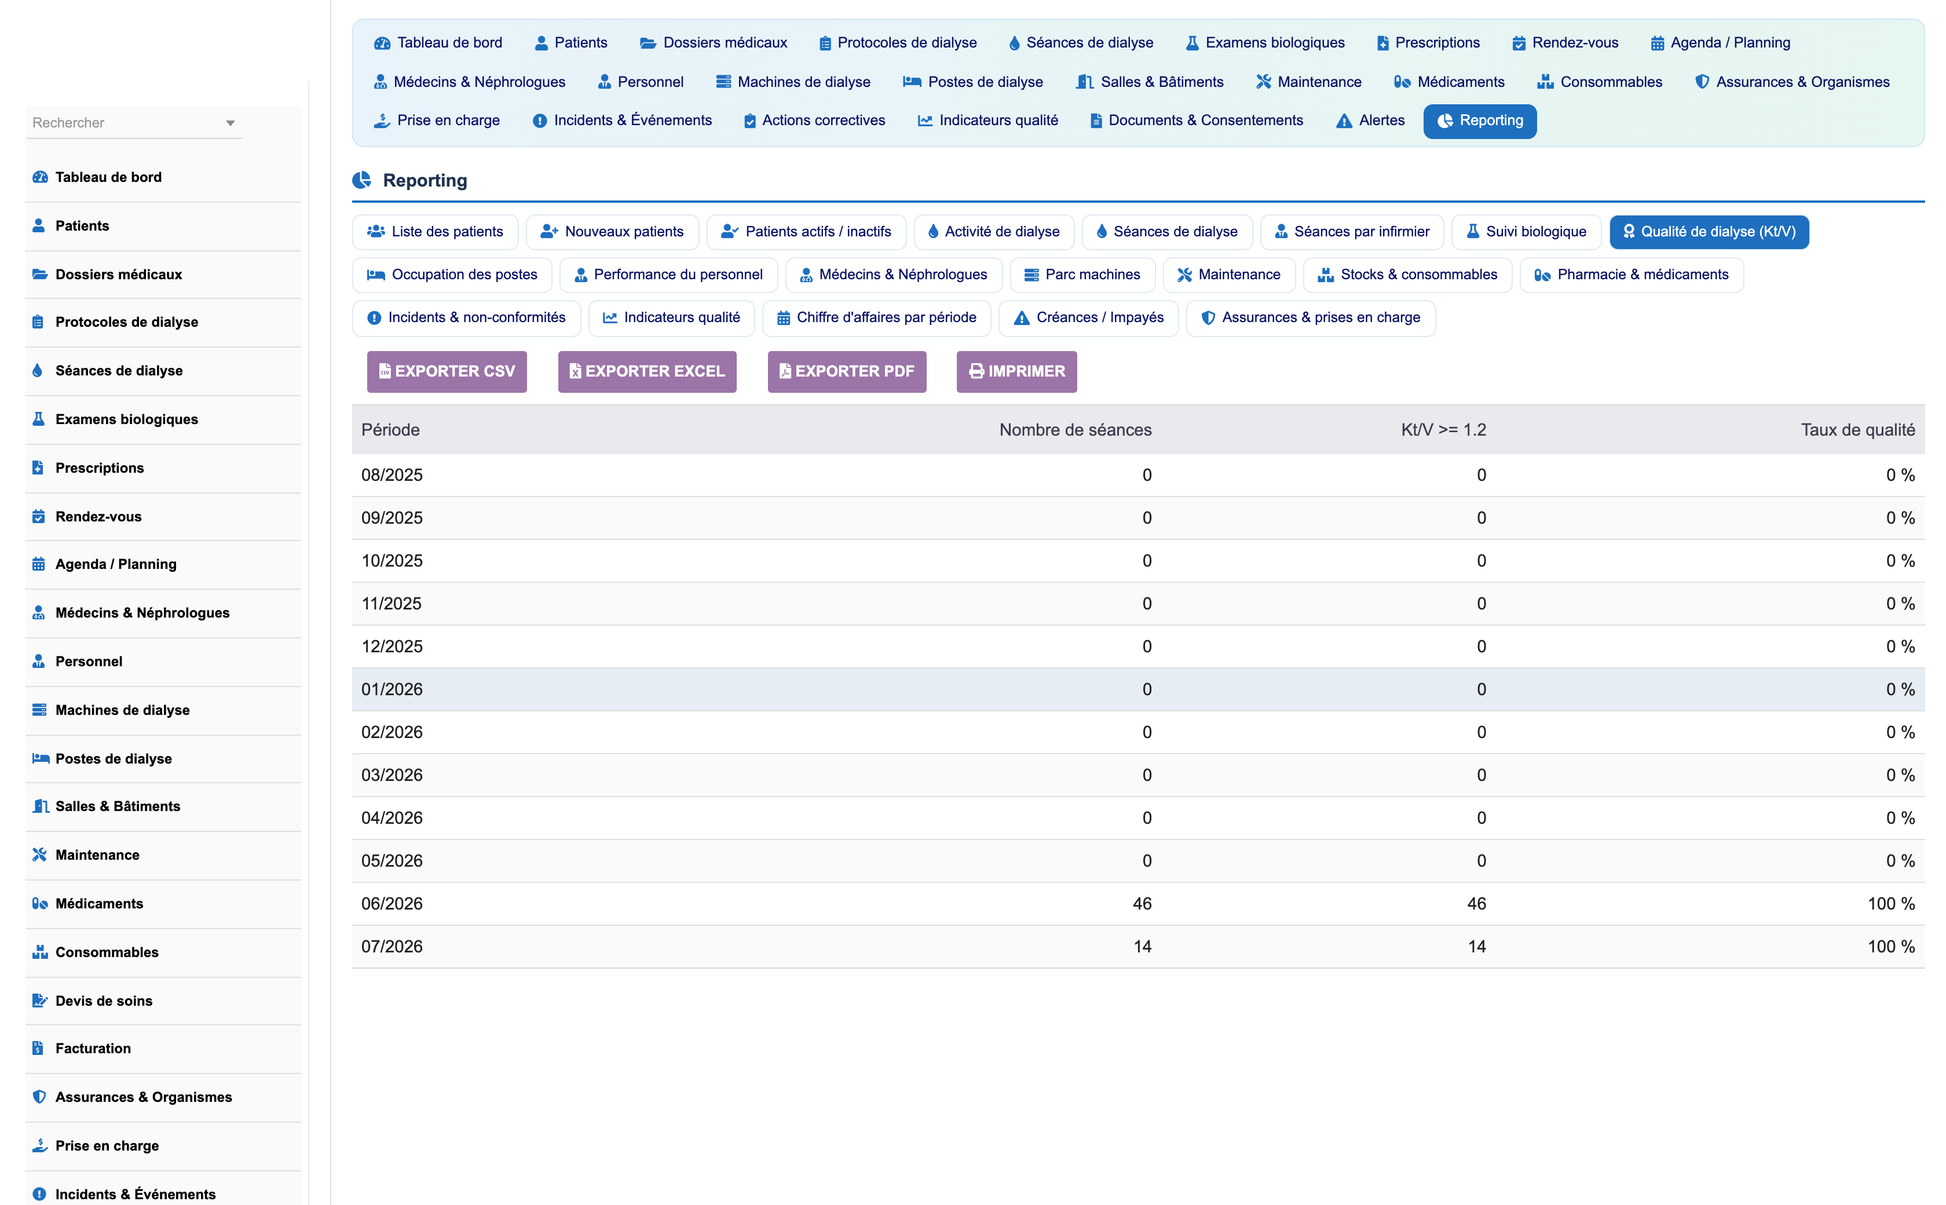
Task: Select Stocks & consommables report
Action: (1408, 275)
